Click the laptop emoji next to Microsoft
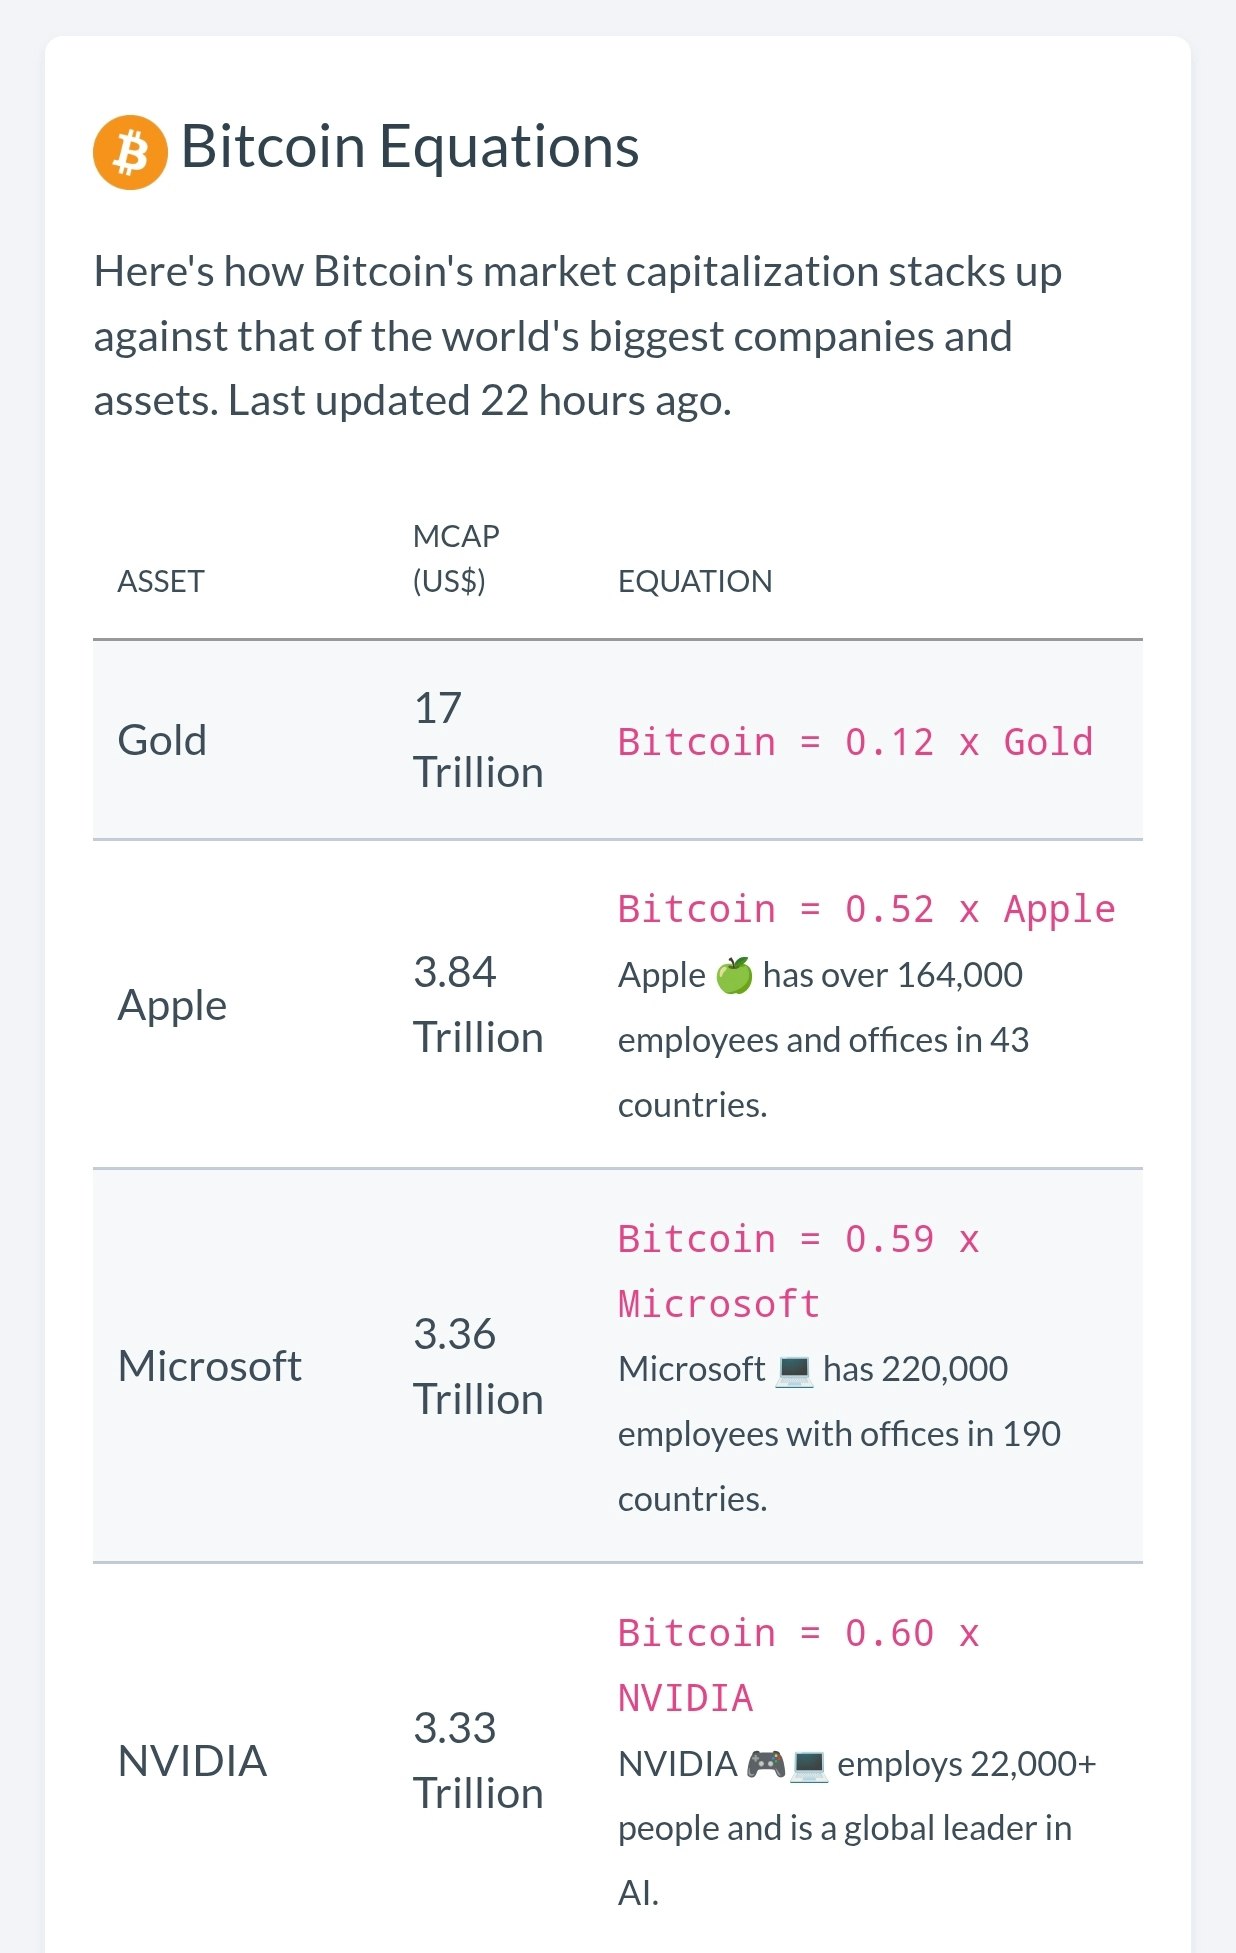This screenshot has width=1236, height=1953. click(x=794, y=1369)
